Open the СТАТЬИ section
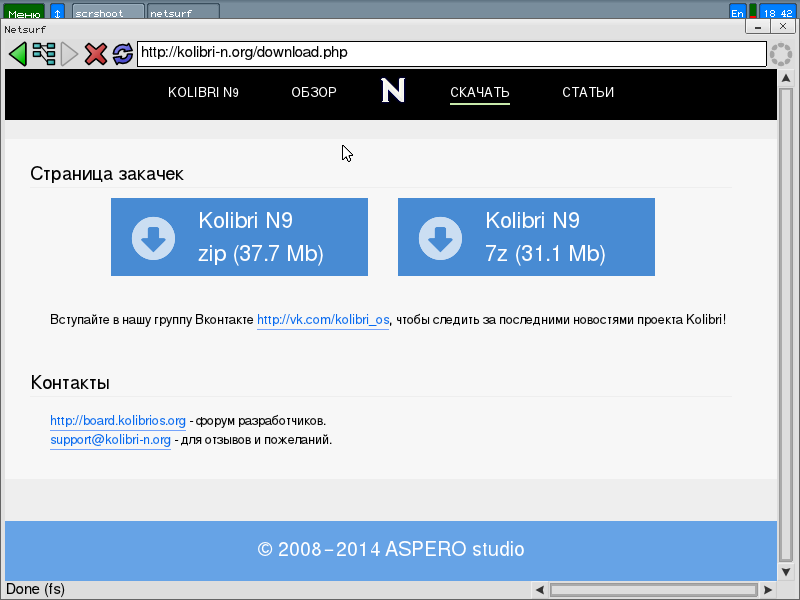800x600 pixels. coord(587,92)
